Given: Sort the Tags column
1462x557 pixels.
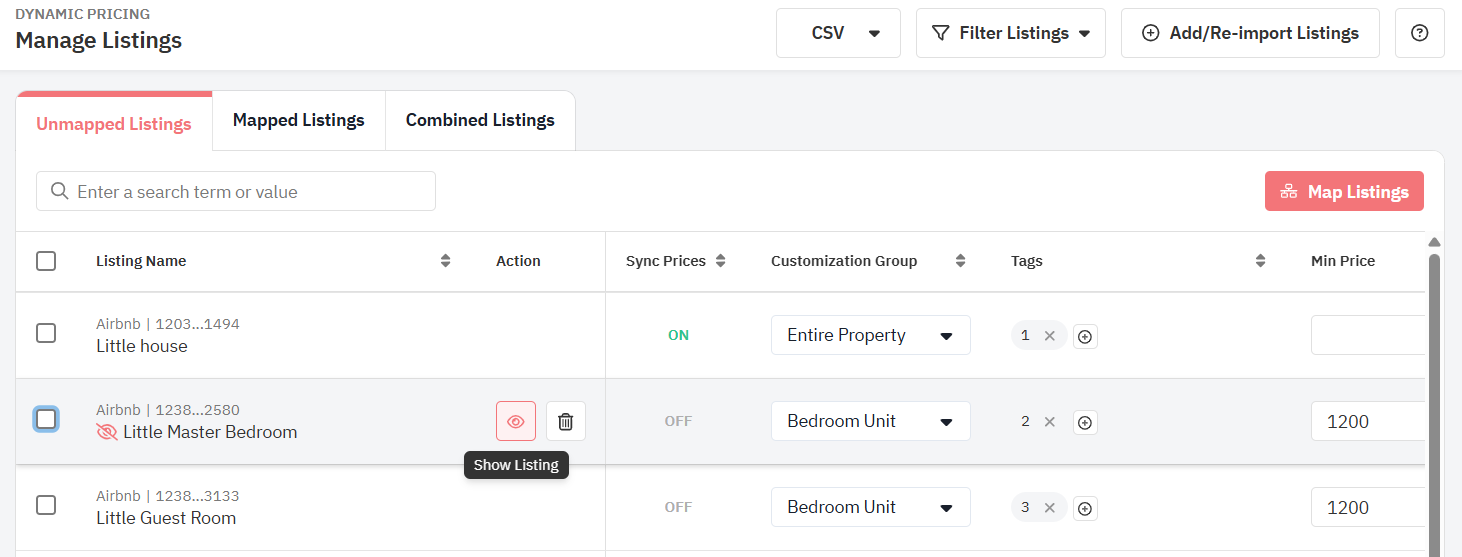Looking at the screenshot, I should (x=1260, y=261).
